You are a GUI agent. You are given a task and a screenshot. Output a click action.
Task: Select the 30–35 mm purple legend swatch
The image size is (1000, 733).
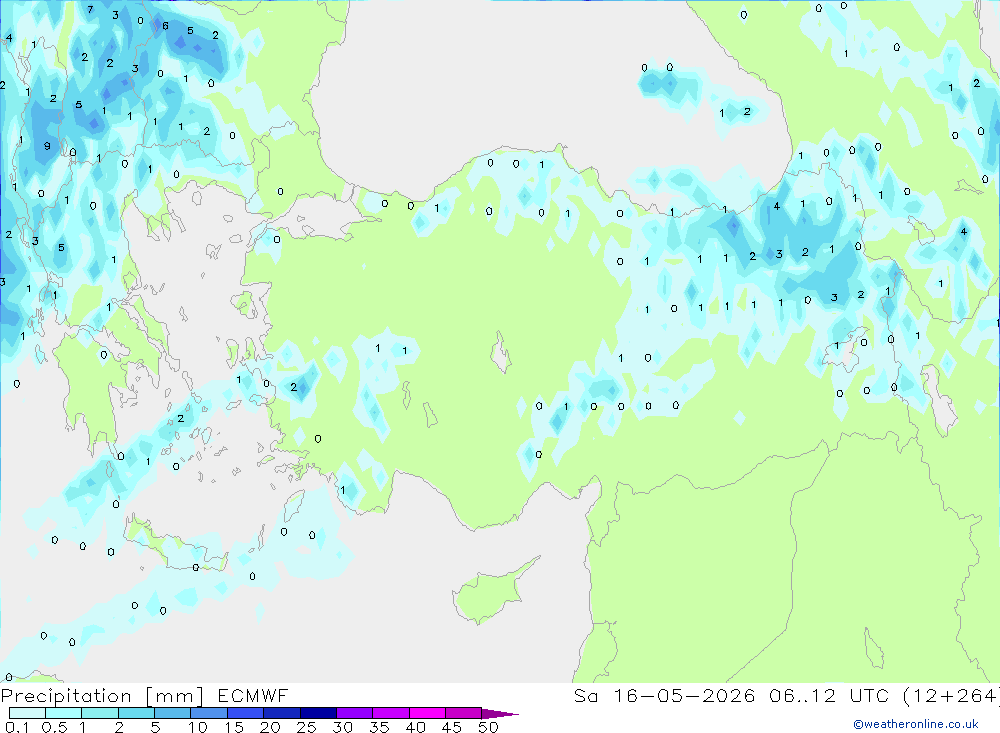[x=355, y=713]
